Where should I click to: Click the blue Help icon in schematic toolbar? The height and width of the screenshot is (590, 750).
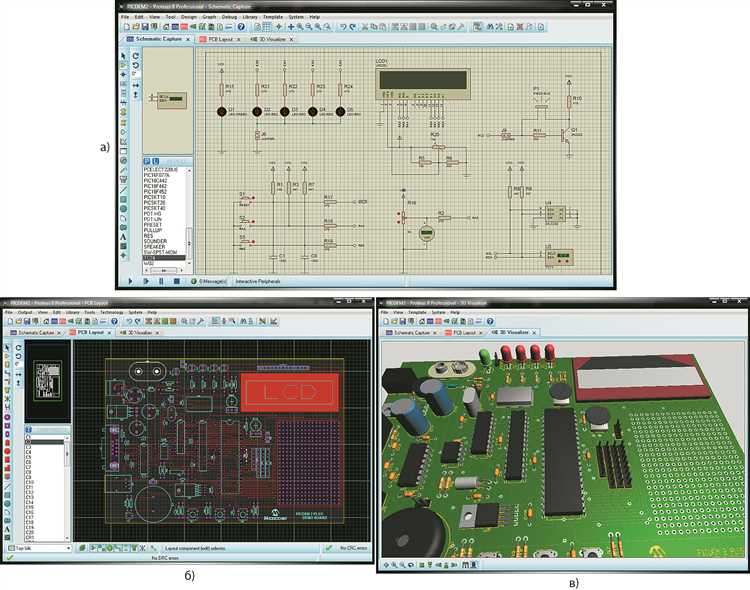pyautogui.click(x=241, y=27)
